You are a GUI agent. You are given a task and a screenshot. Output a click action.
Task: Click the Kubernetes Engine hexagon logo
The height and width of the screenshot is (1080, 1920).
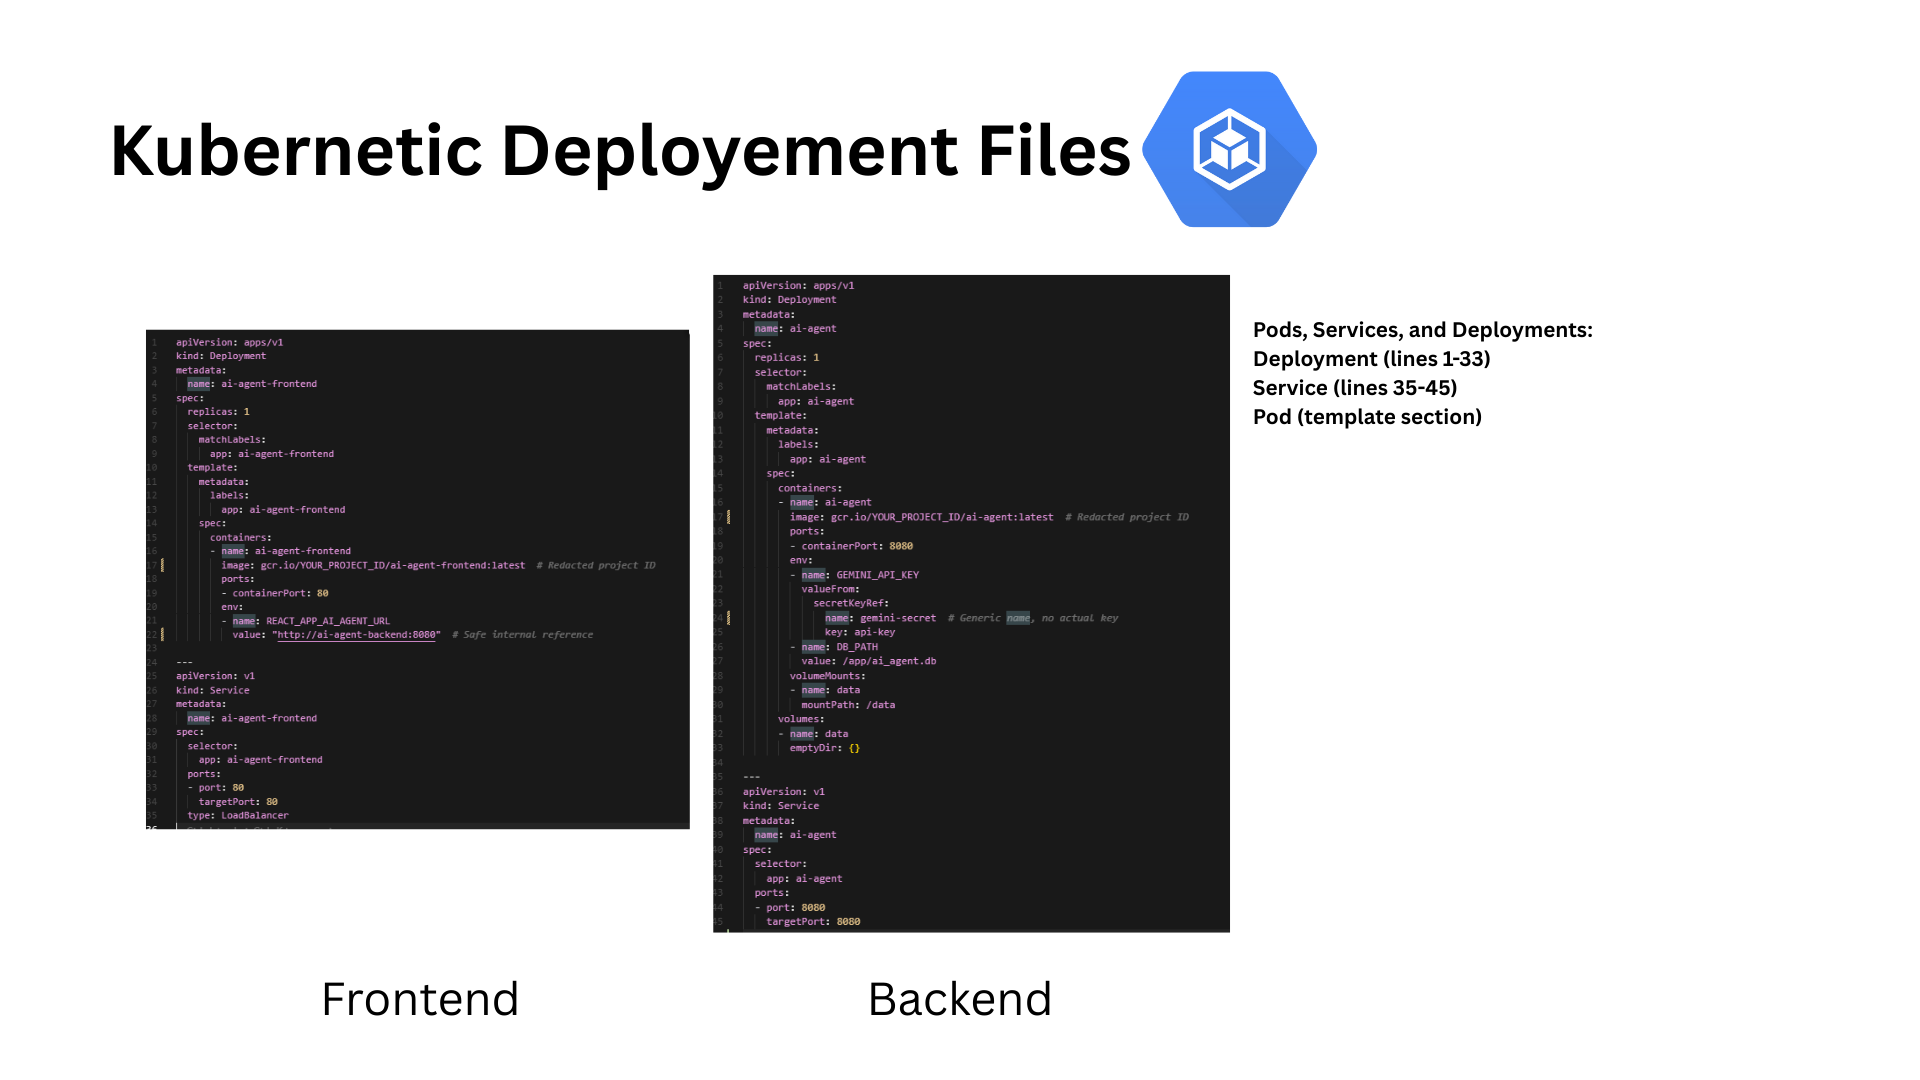point(1229,149)
